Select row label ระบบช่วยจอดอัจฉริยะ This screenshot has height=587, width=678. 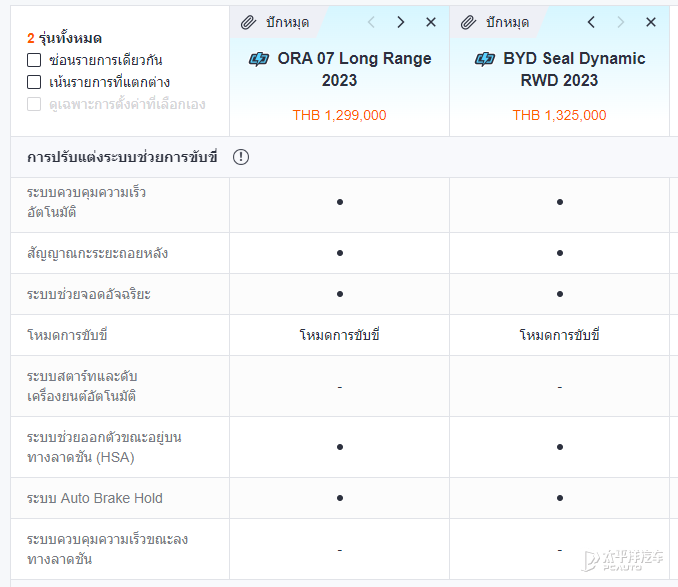click(89, 294)
